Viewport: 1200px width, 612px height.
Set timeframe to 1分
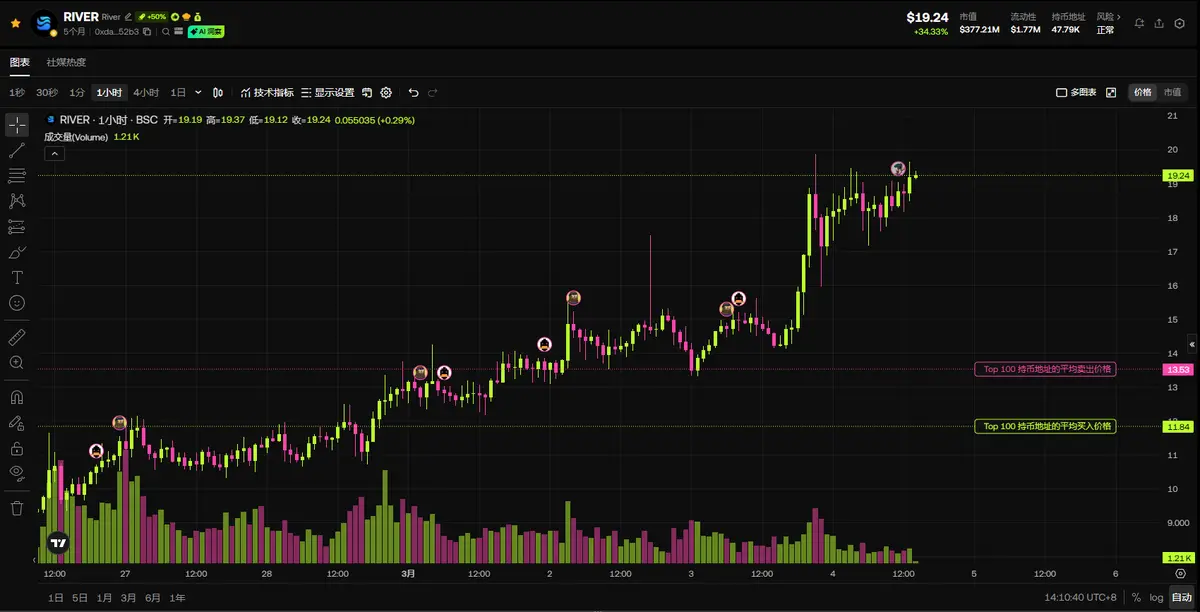pos(77,92)
